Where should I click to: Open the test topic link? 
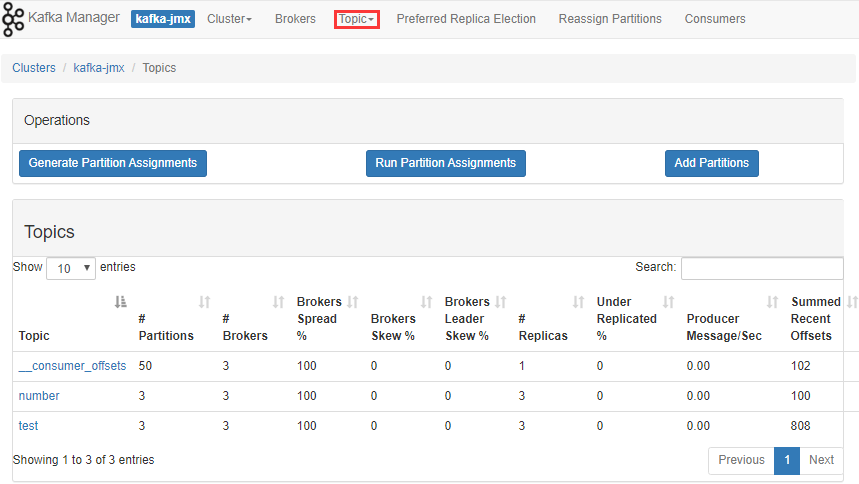28,426
